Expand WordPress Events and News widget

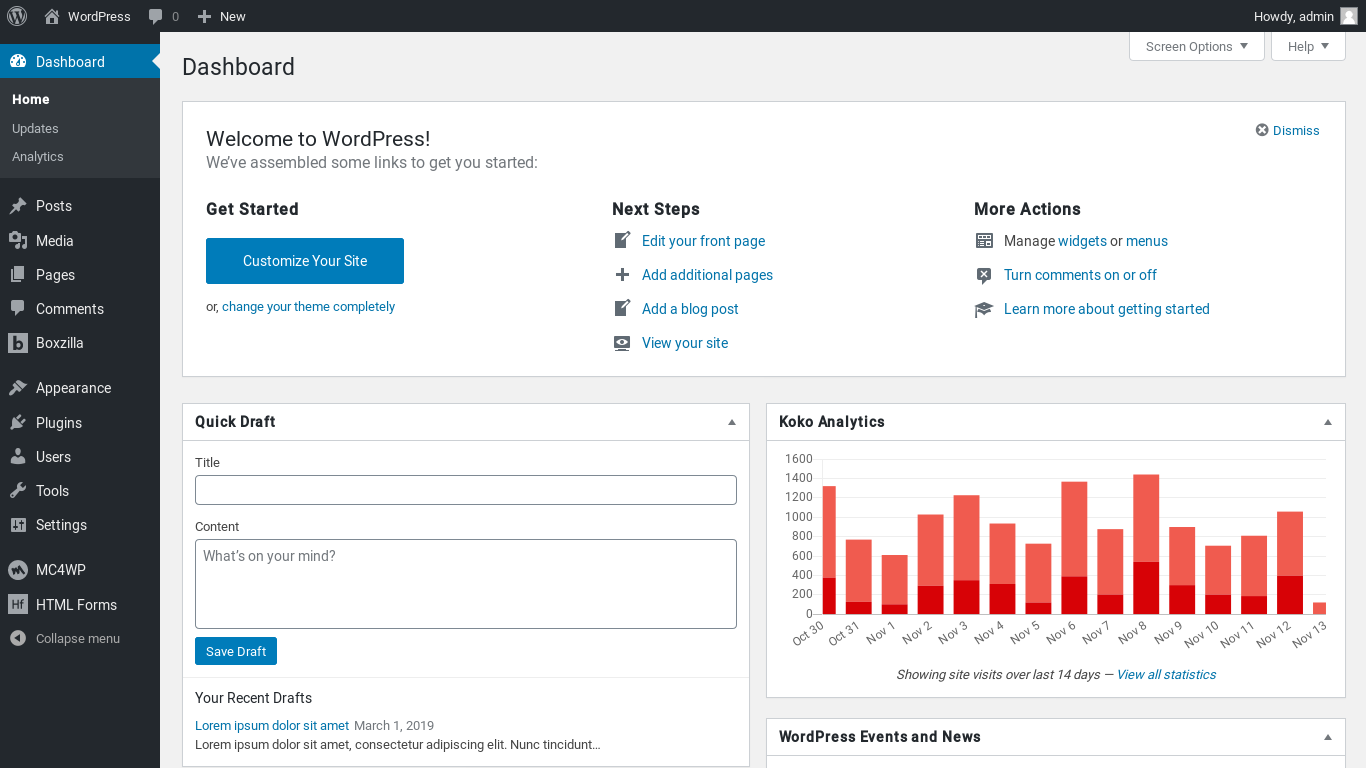[1328, 736]
